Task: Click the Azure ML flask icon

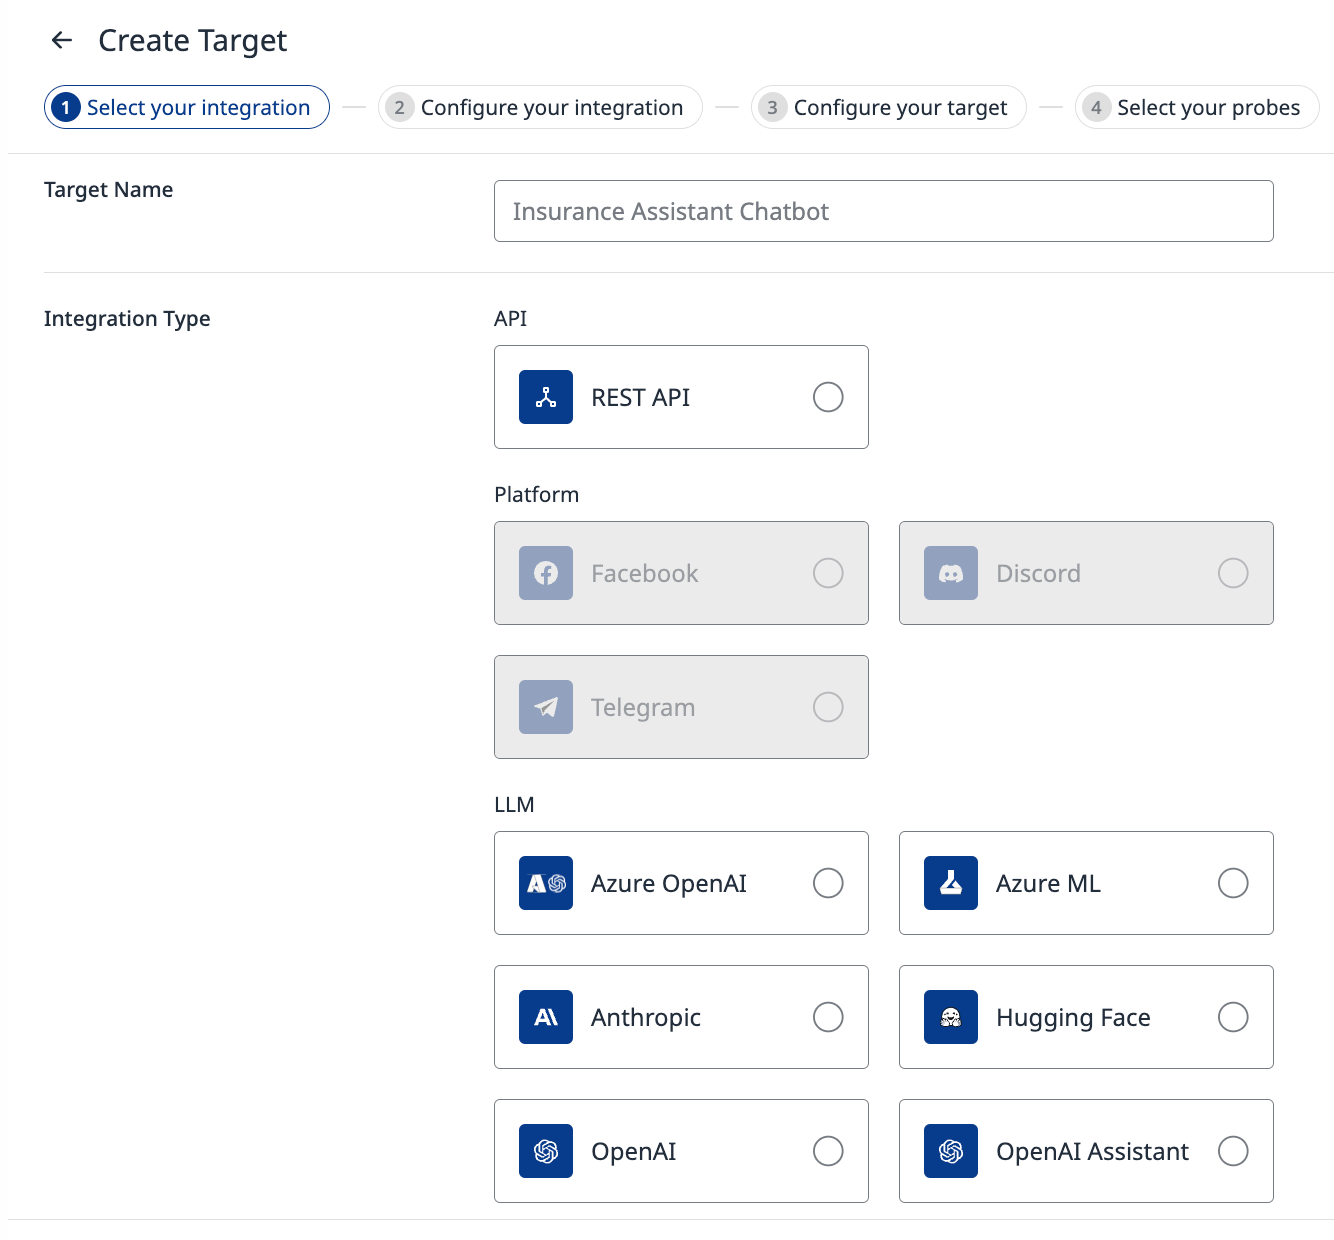Action: (951, 883)
